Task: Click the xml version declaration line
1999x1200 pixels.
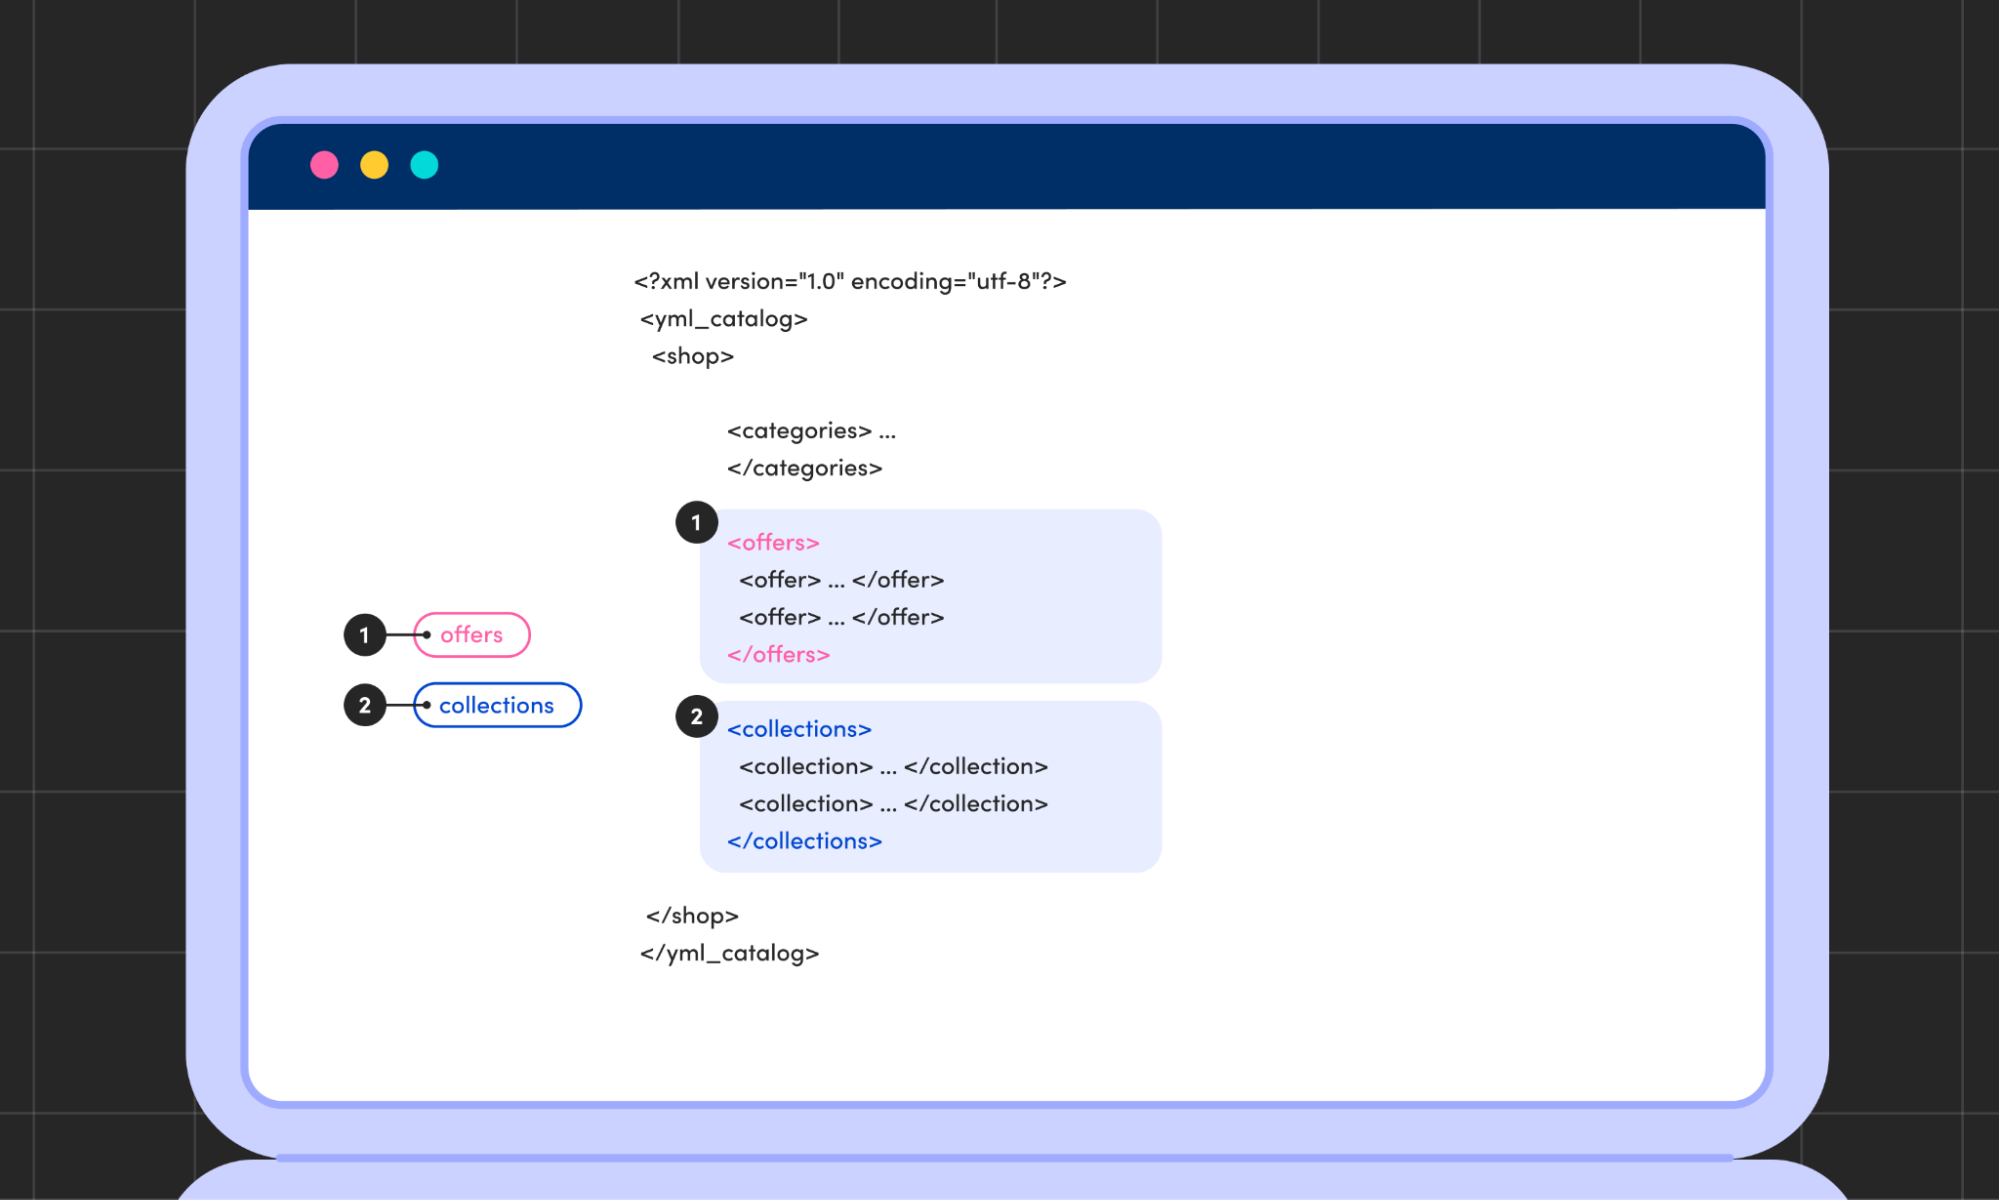Action: point(850,281)
